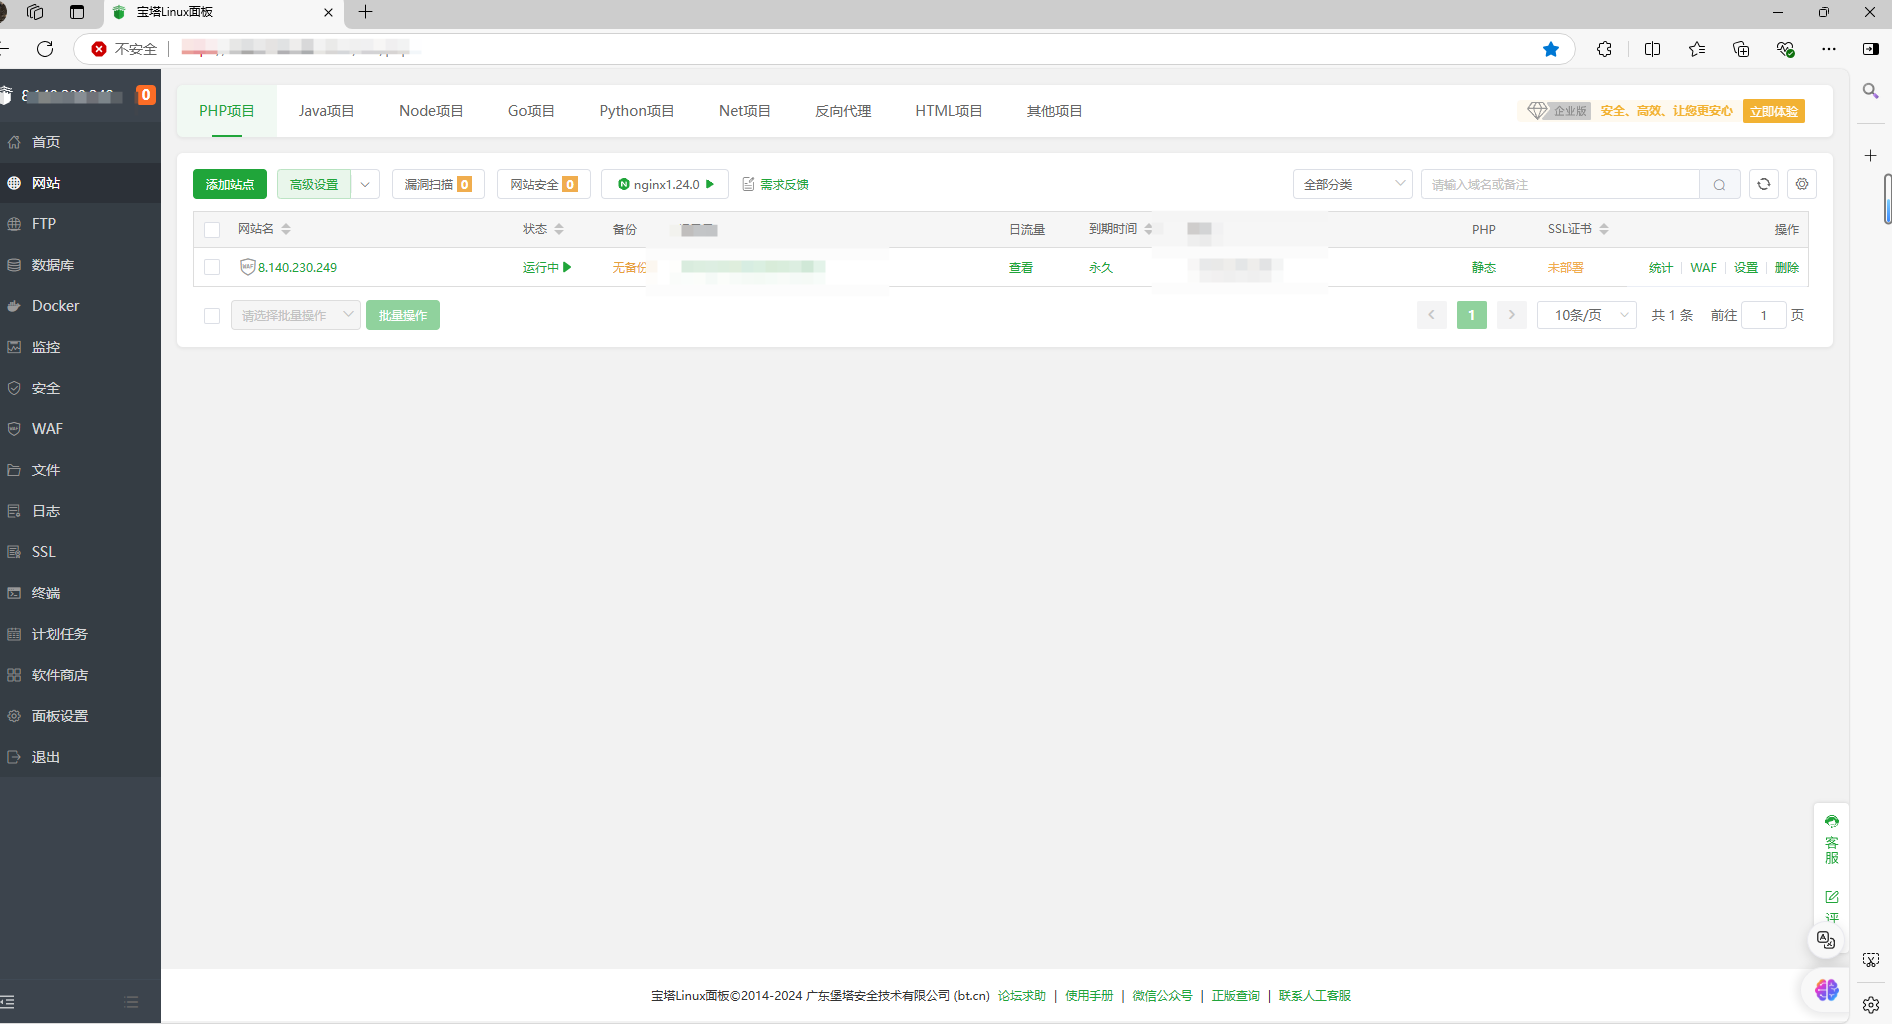Tick the checkbox beside 请选择批量操作
1892x1024 pixels.
(x=212, y=316)
